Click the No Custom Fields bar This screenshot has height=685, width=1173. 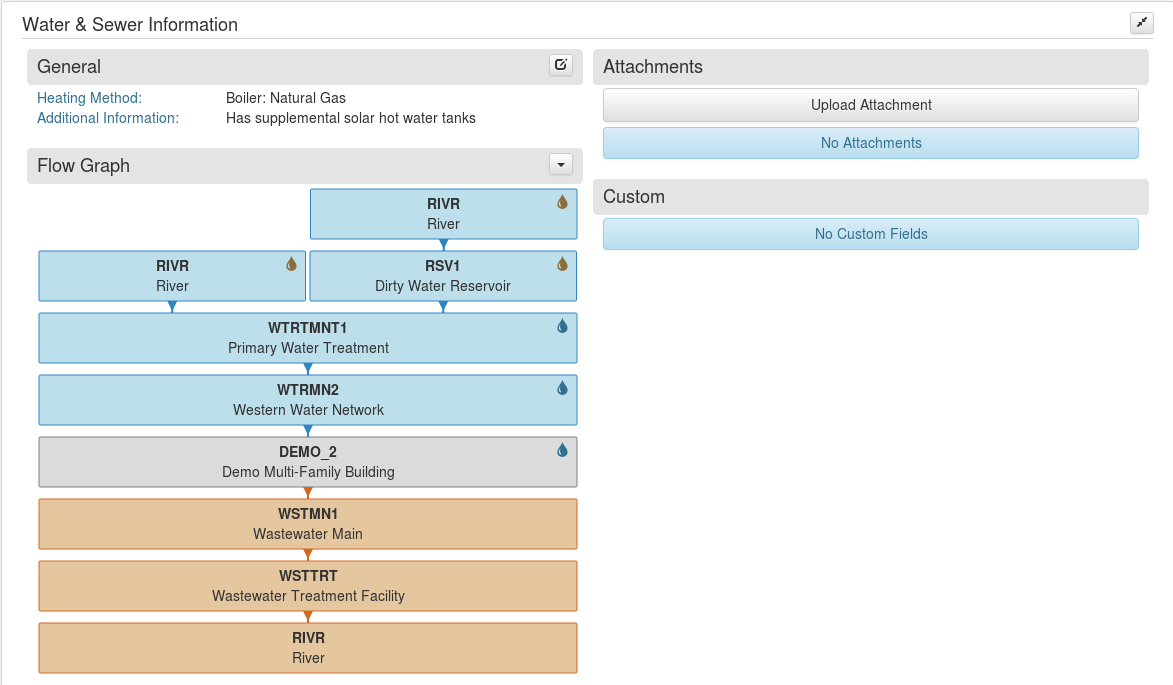click(x=871, y=234)
